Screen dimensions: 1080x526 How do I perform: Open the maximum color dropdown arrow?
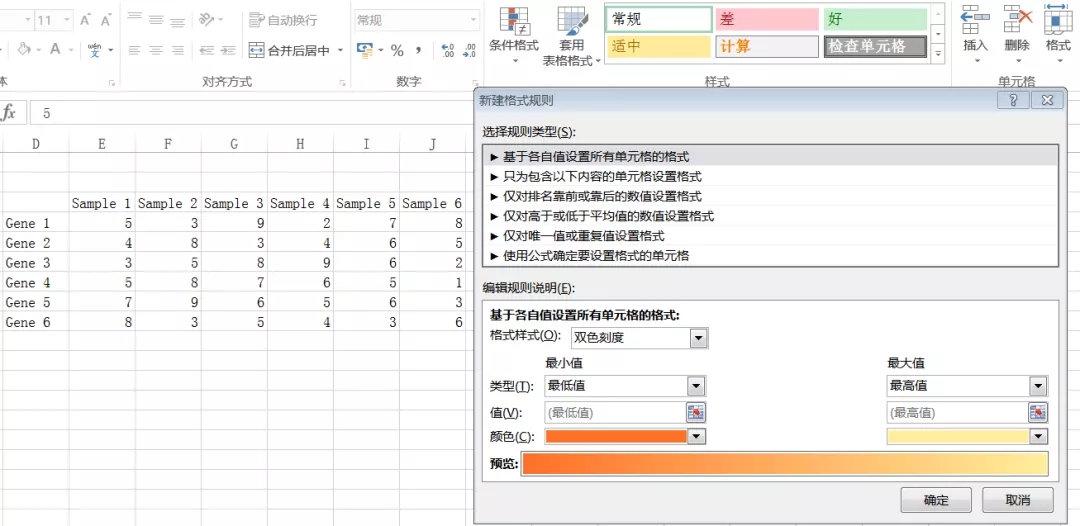[1039, 436]
